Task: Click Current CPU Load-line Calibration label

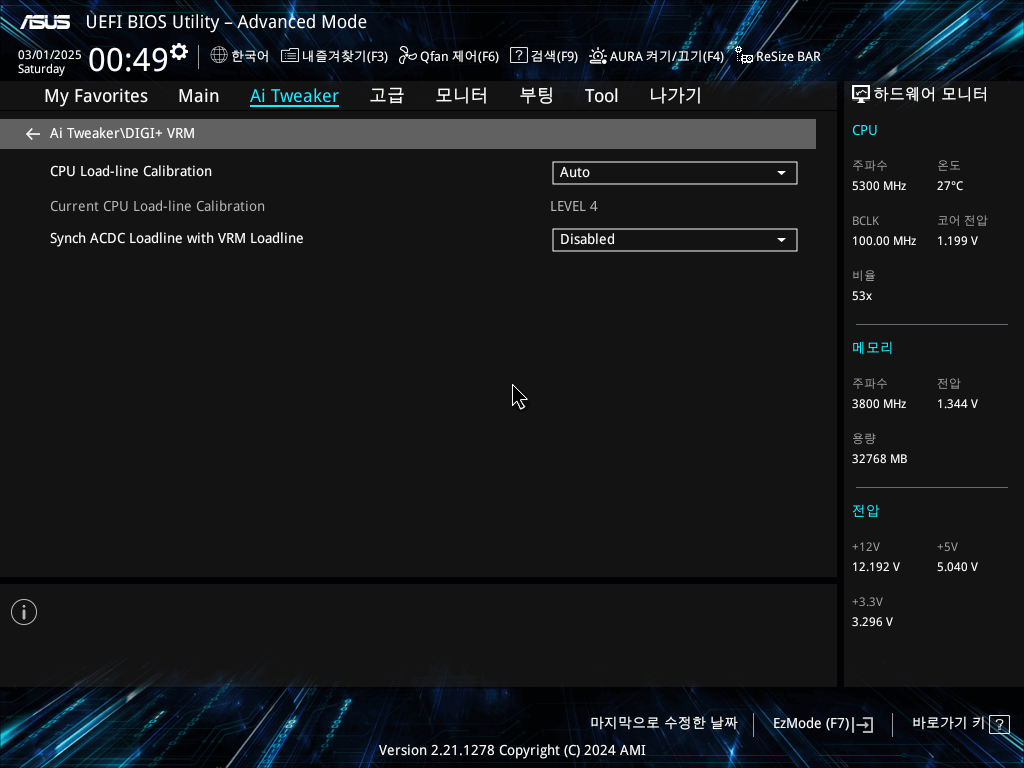Action: pos(157,206)
